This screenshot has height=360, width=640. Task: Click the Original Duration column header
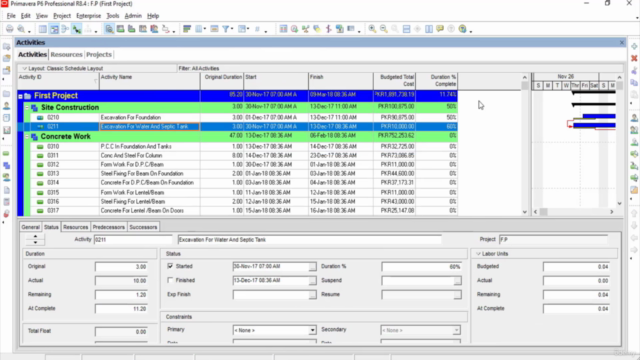(x=222, y=81)
